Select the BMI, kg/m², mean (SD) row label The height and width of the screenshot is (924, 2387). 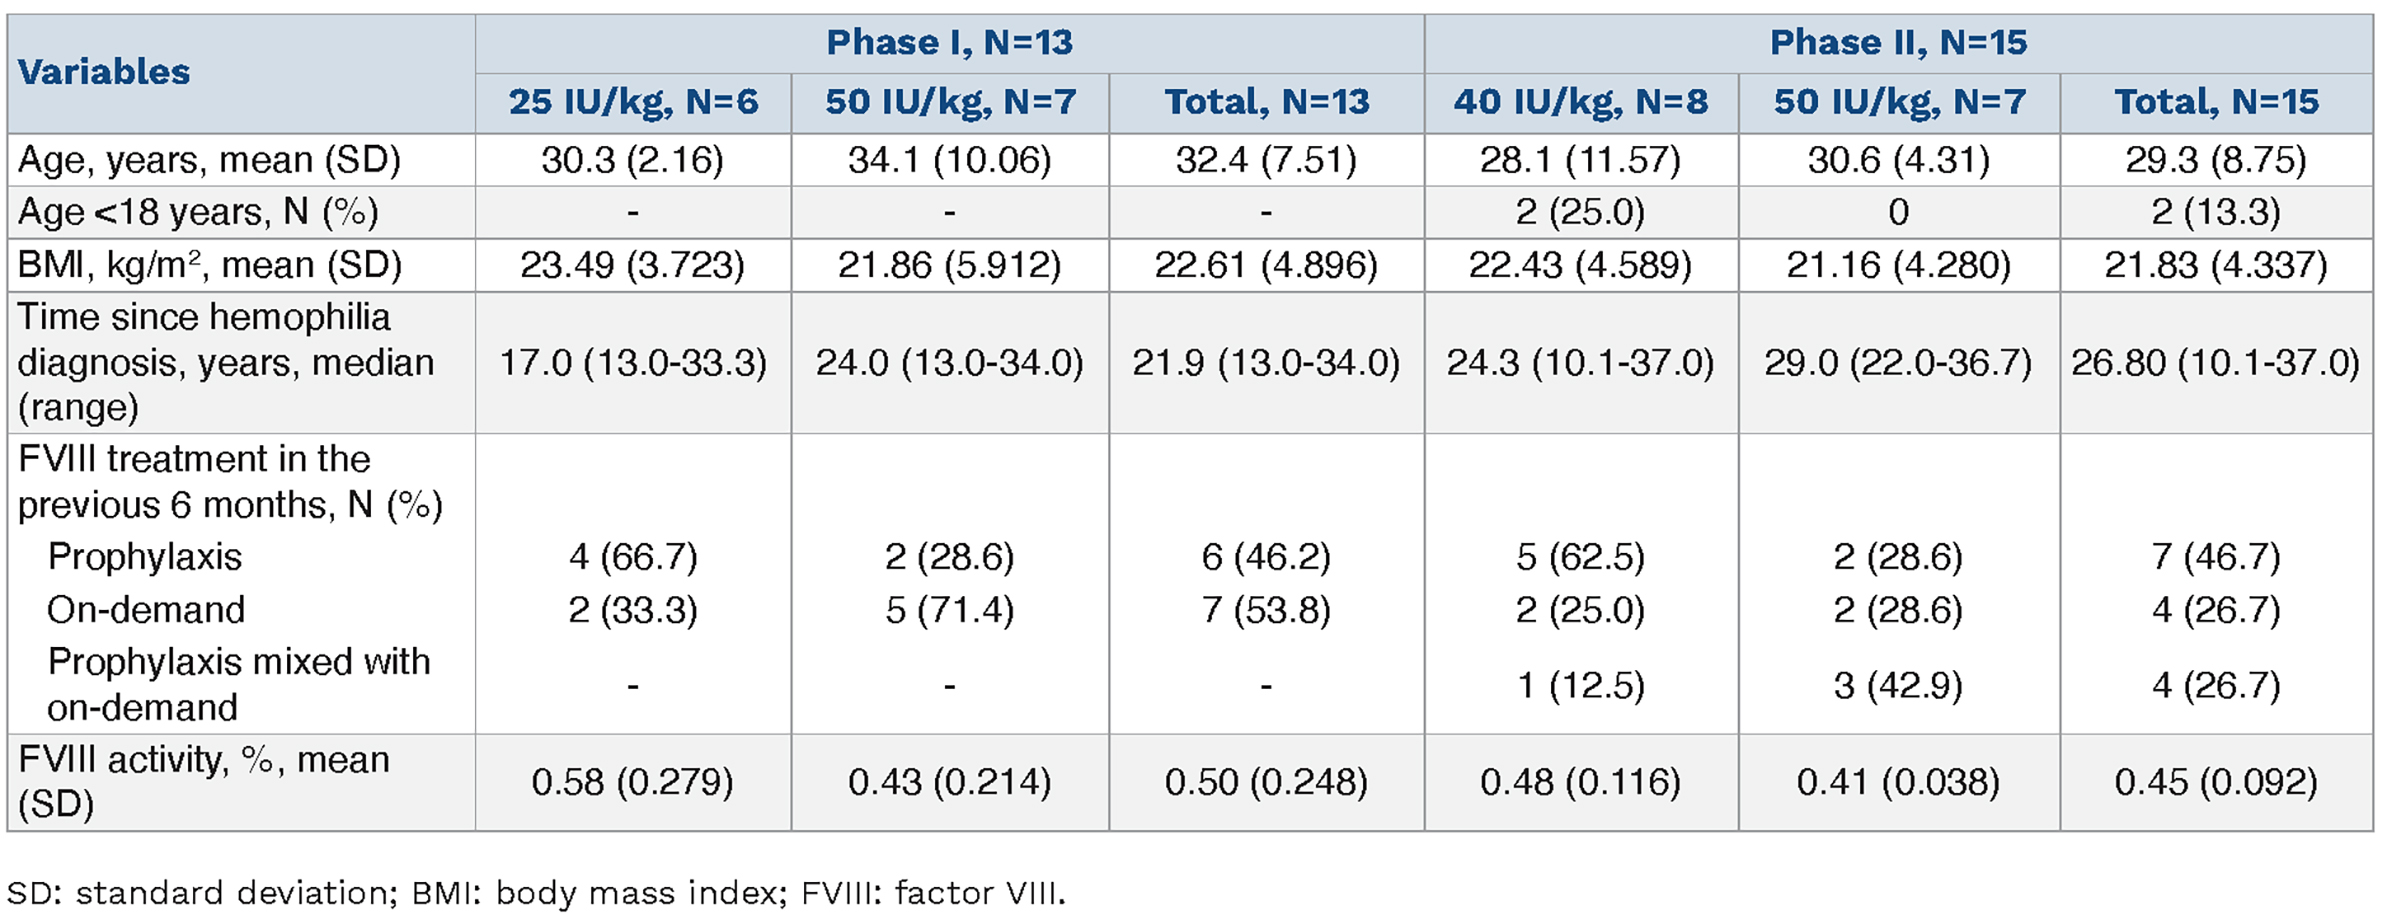[210, 265]
